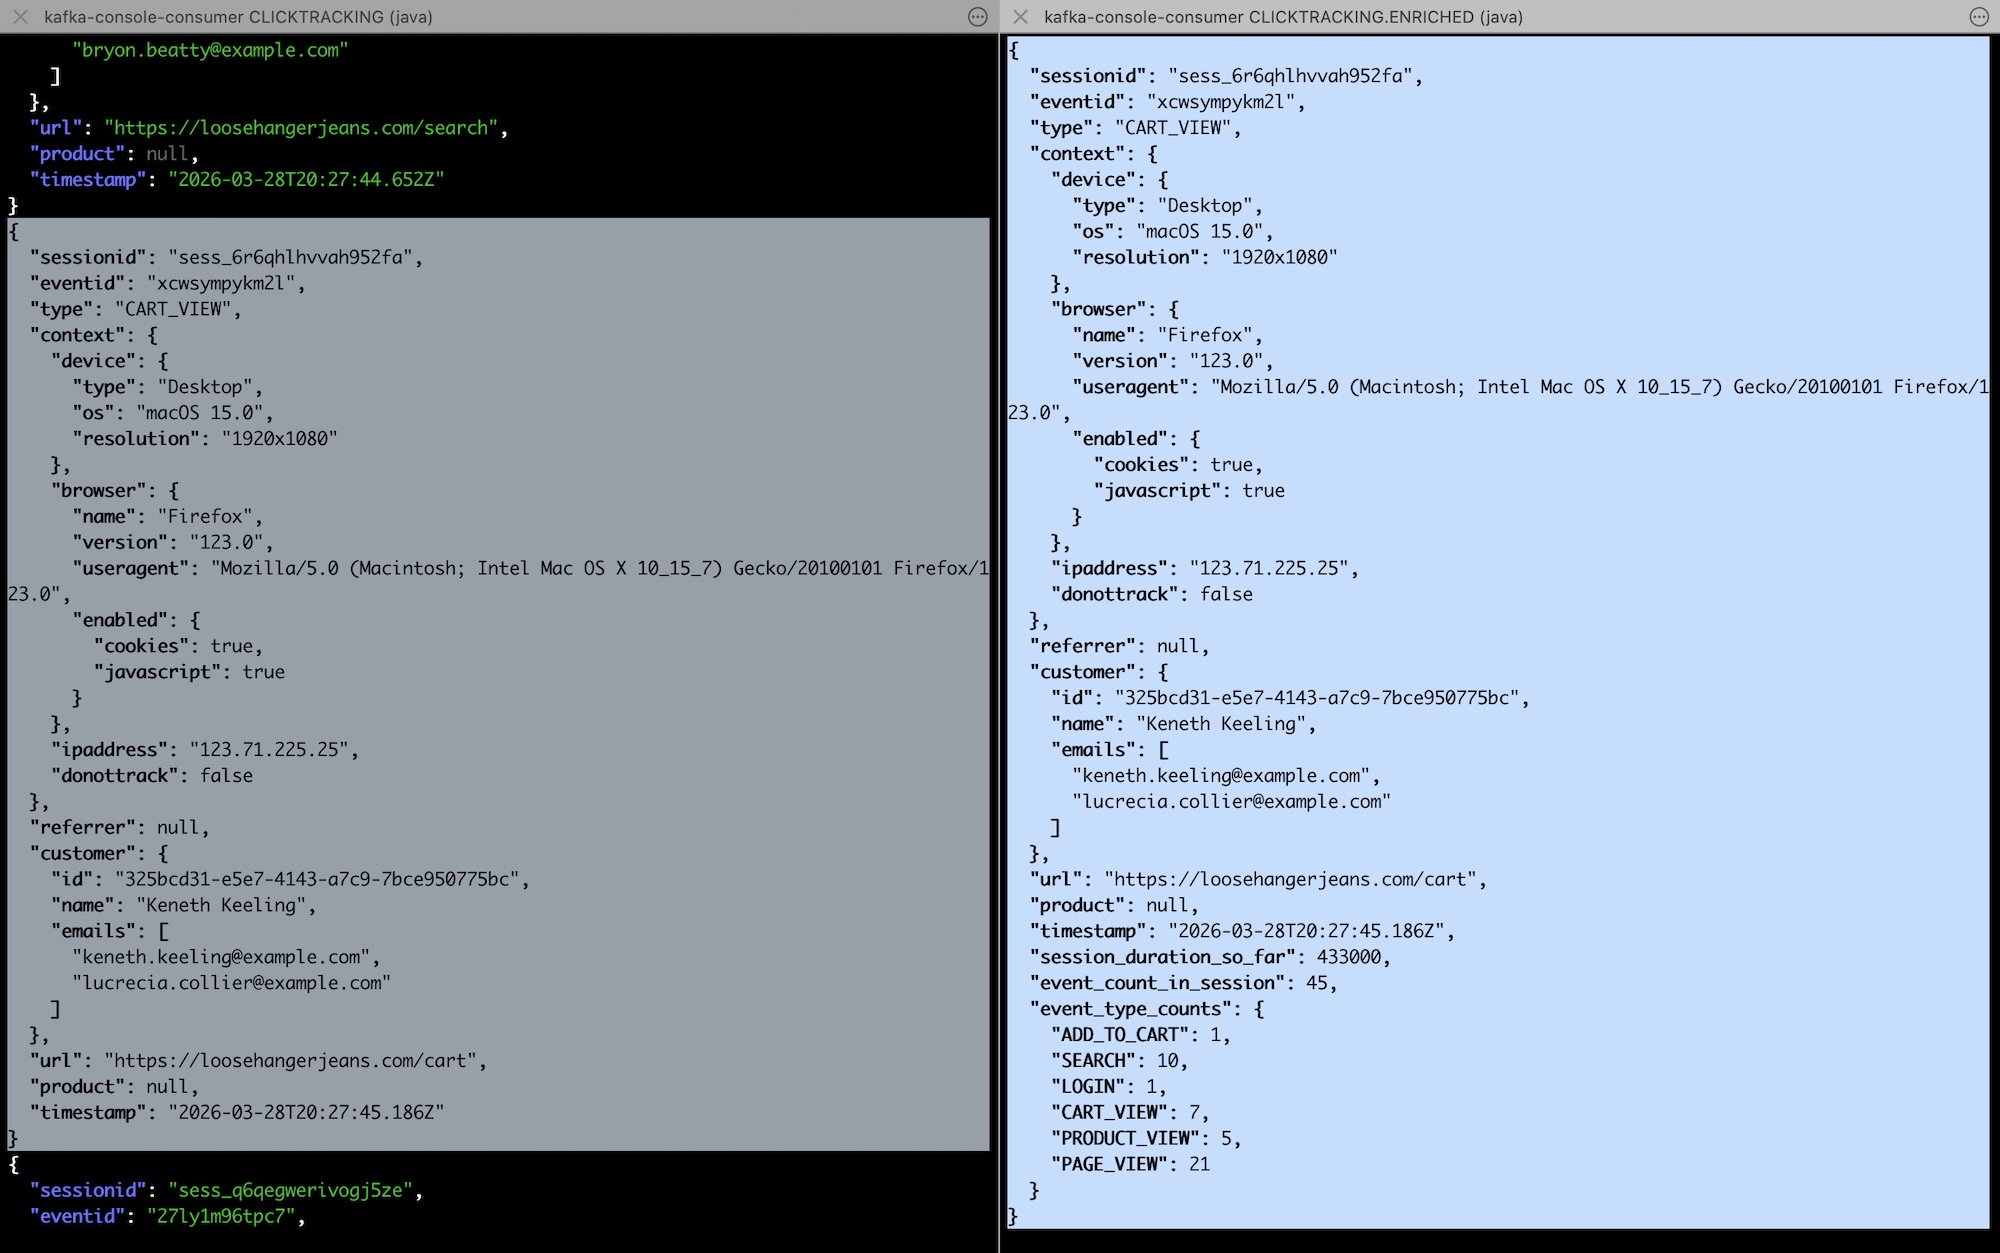Viewport: 2000px width, 1253px height.
Task: Click the cart URL in left pane
Action: tap(290, 1061)
